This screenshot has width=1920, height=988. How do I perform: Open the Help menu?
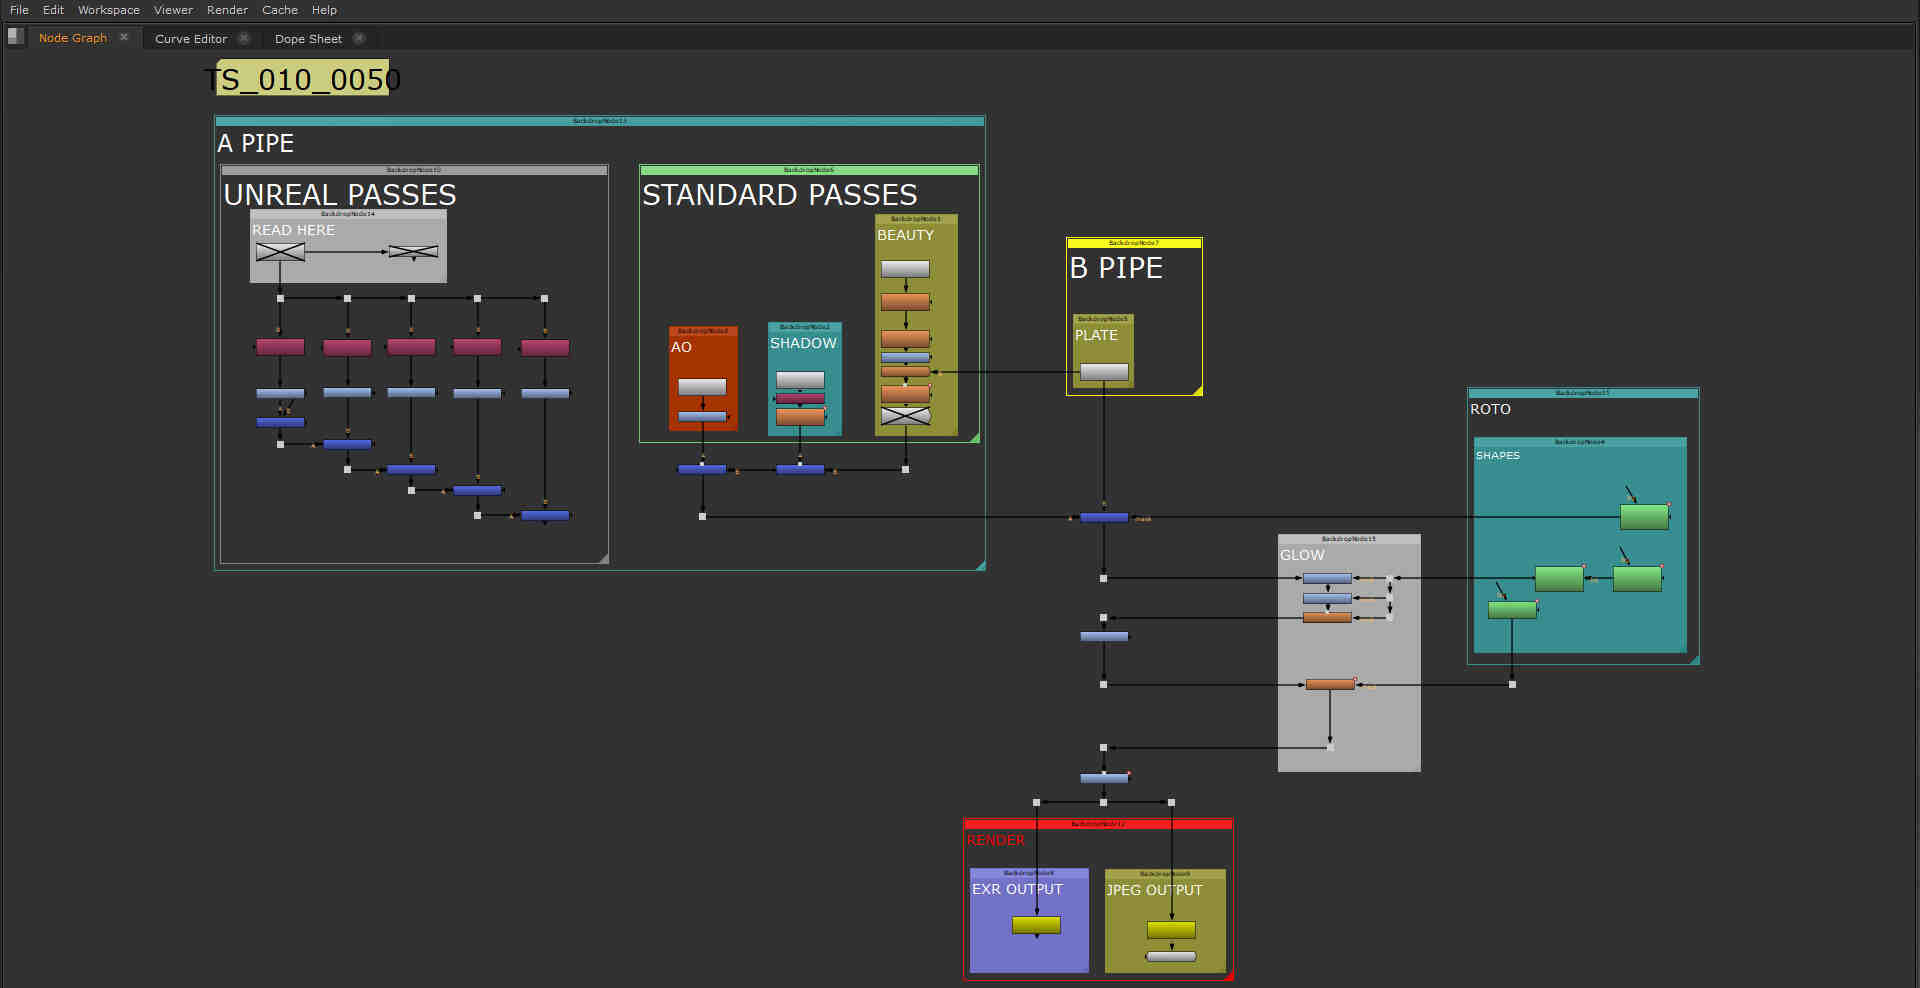tap(324, 10)
